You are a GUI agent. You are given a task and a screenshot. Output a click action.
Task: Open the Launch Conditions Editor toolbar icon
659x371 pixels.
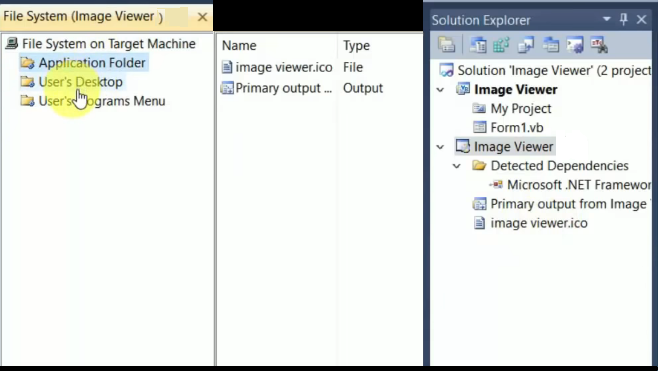(x=599, y=45)
